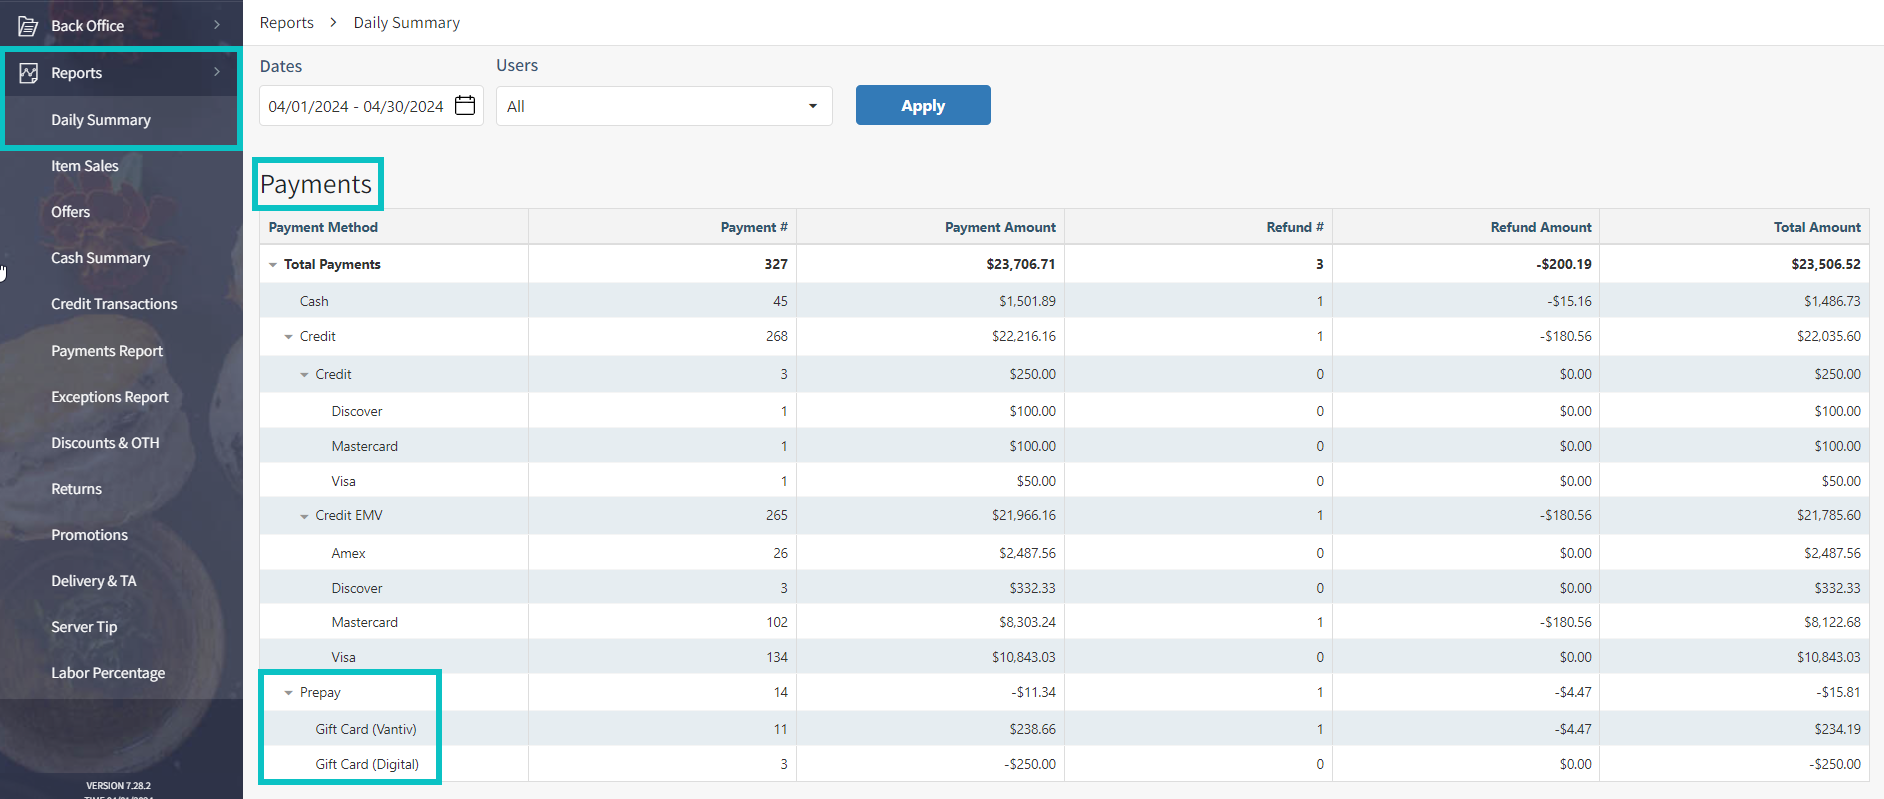Collapse the Prepay group arrow
1884x799 pixels.
click(289, 693)
